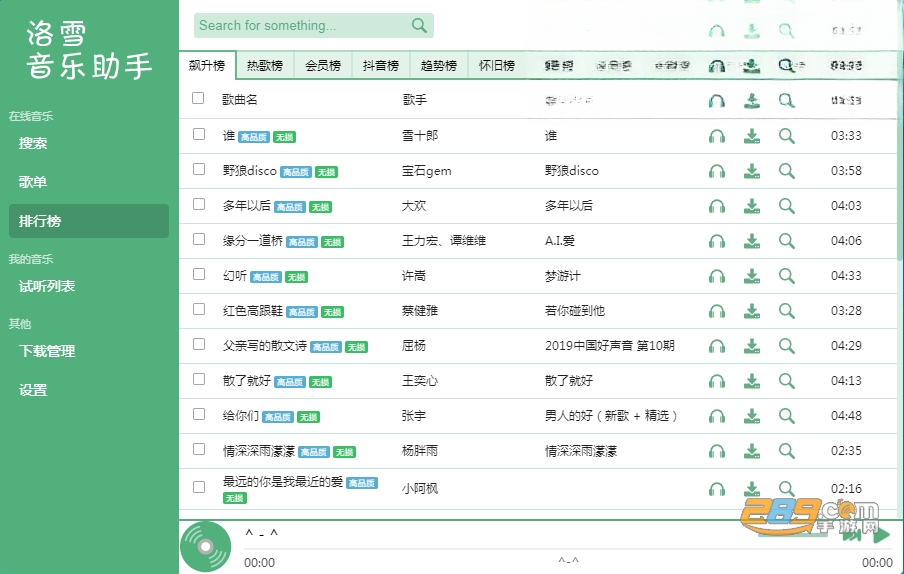904x574 pixels.
Task: Open the 热歌榜 tab
Action: coord(265,66)
